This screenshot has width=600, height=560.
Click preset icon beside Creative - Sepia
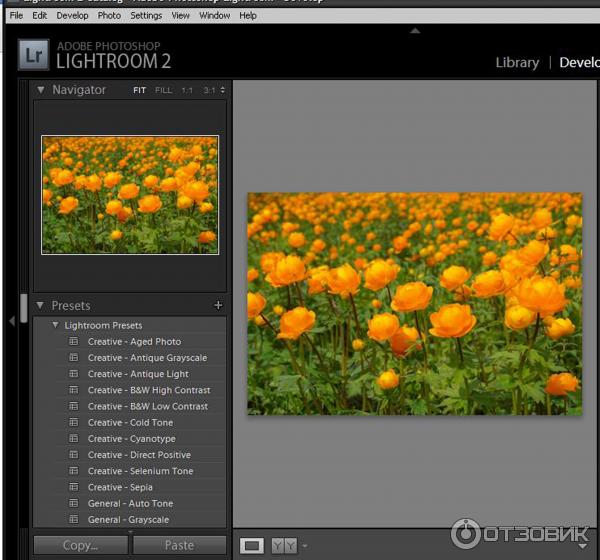pos(73,487)
